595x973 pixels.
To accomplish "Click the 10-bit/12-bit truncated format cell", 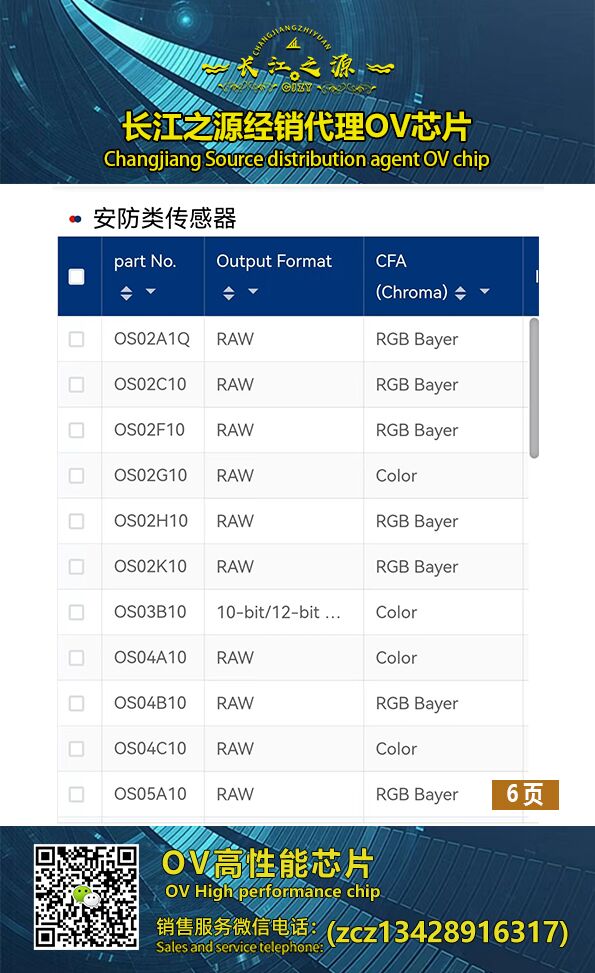I will (x=279, y=612).
